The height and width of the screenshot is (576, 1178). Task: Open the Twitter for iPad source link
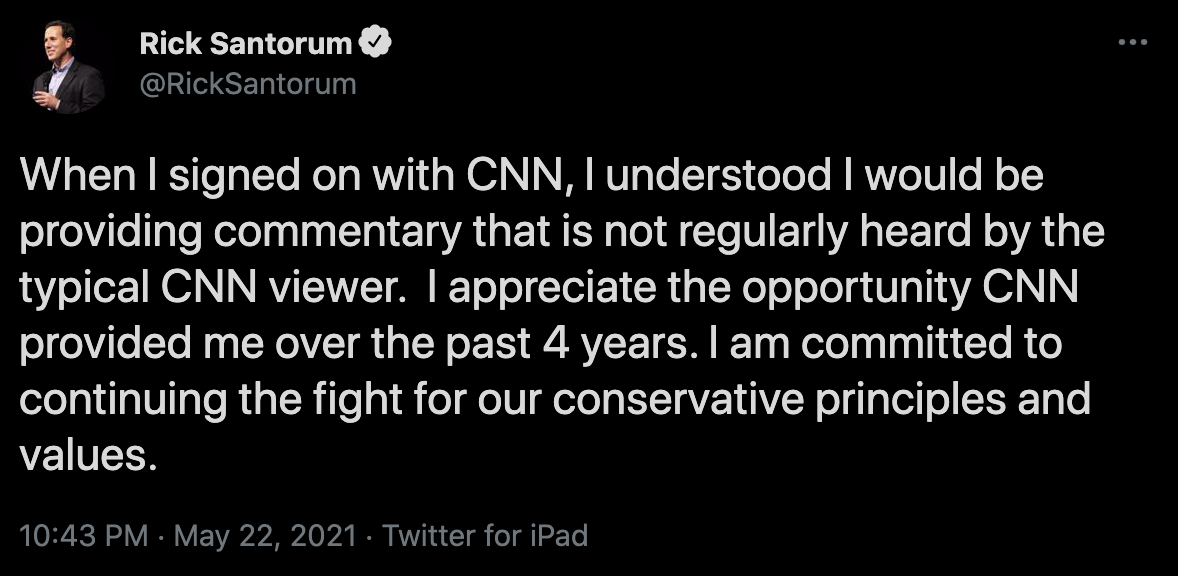click(485, 536)
